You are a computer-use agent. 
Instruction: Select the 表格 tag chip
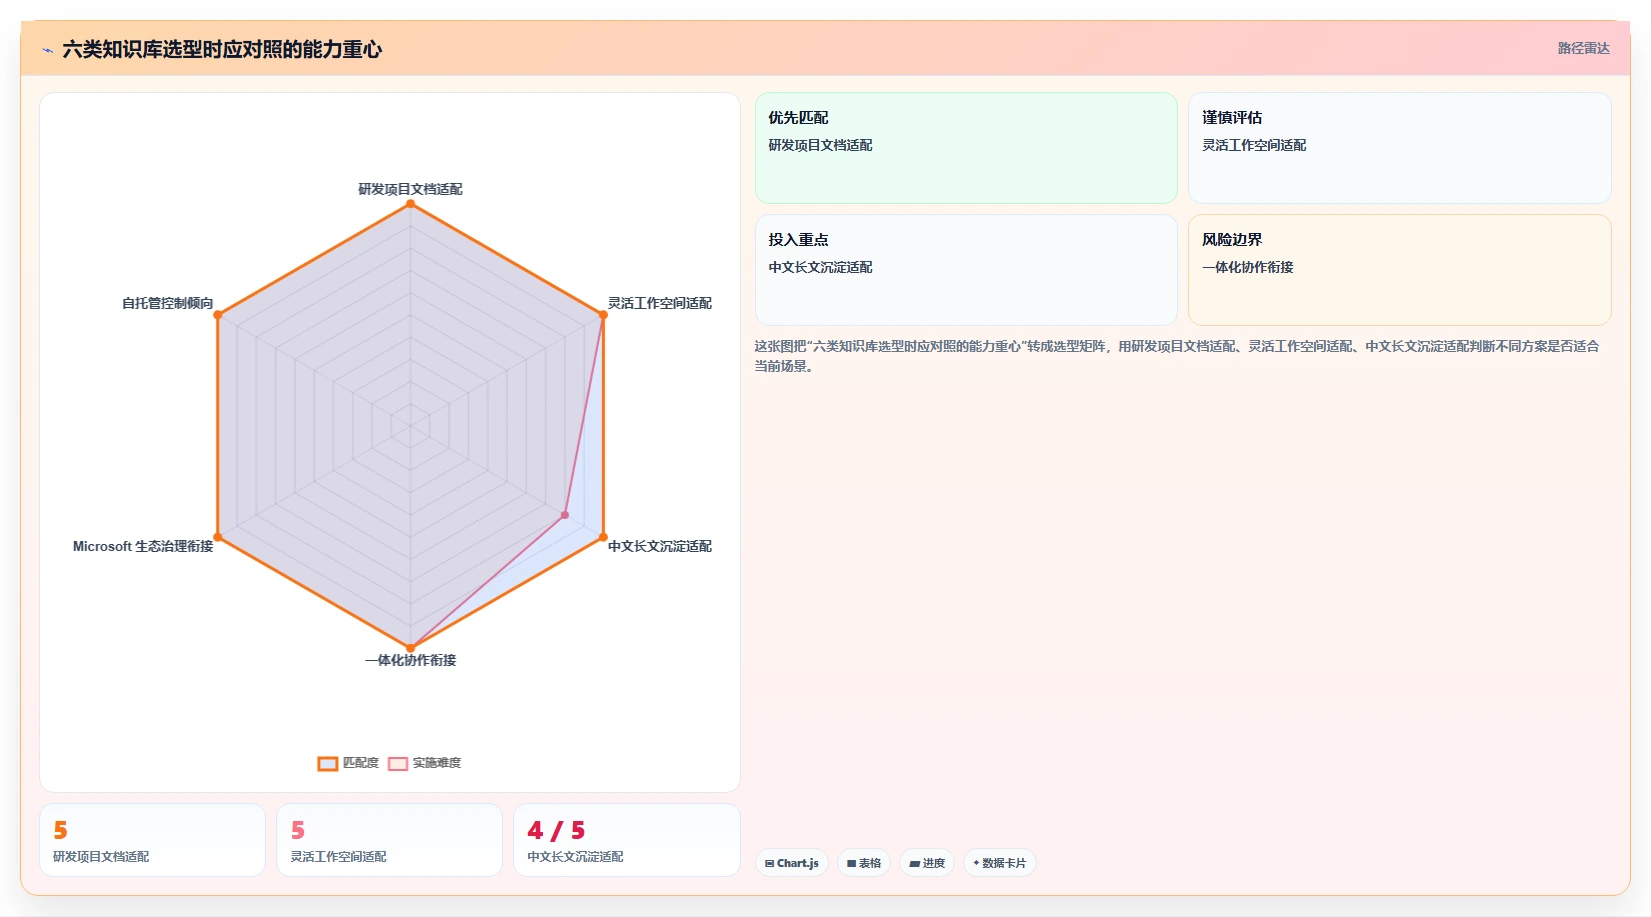click(x=864, y=863)
